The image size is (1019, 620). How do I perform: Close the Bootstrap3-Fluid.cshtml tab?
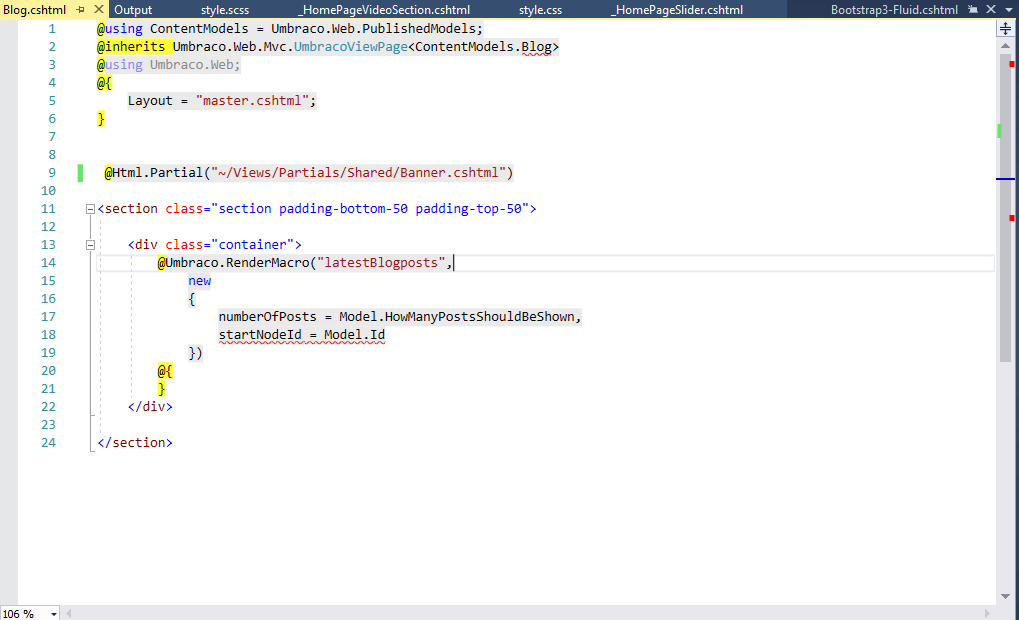coord(990,9)
